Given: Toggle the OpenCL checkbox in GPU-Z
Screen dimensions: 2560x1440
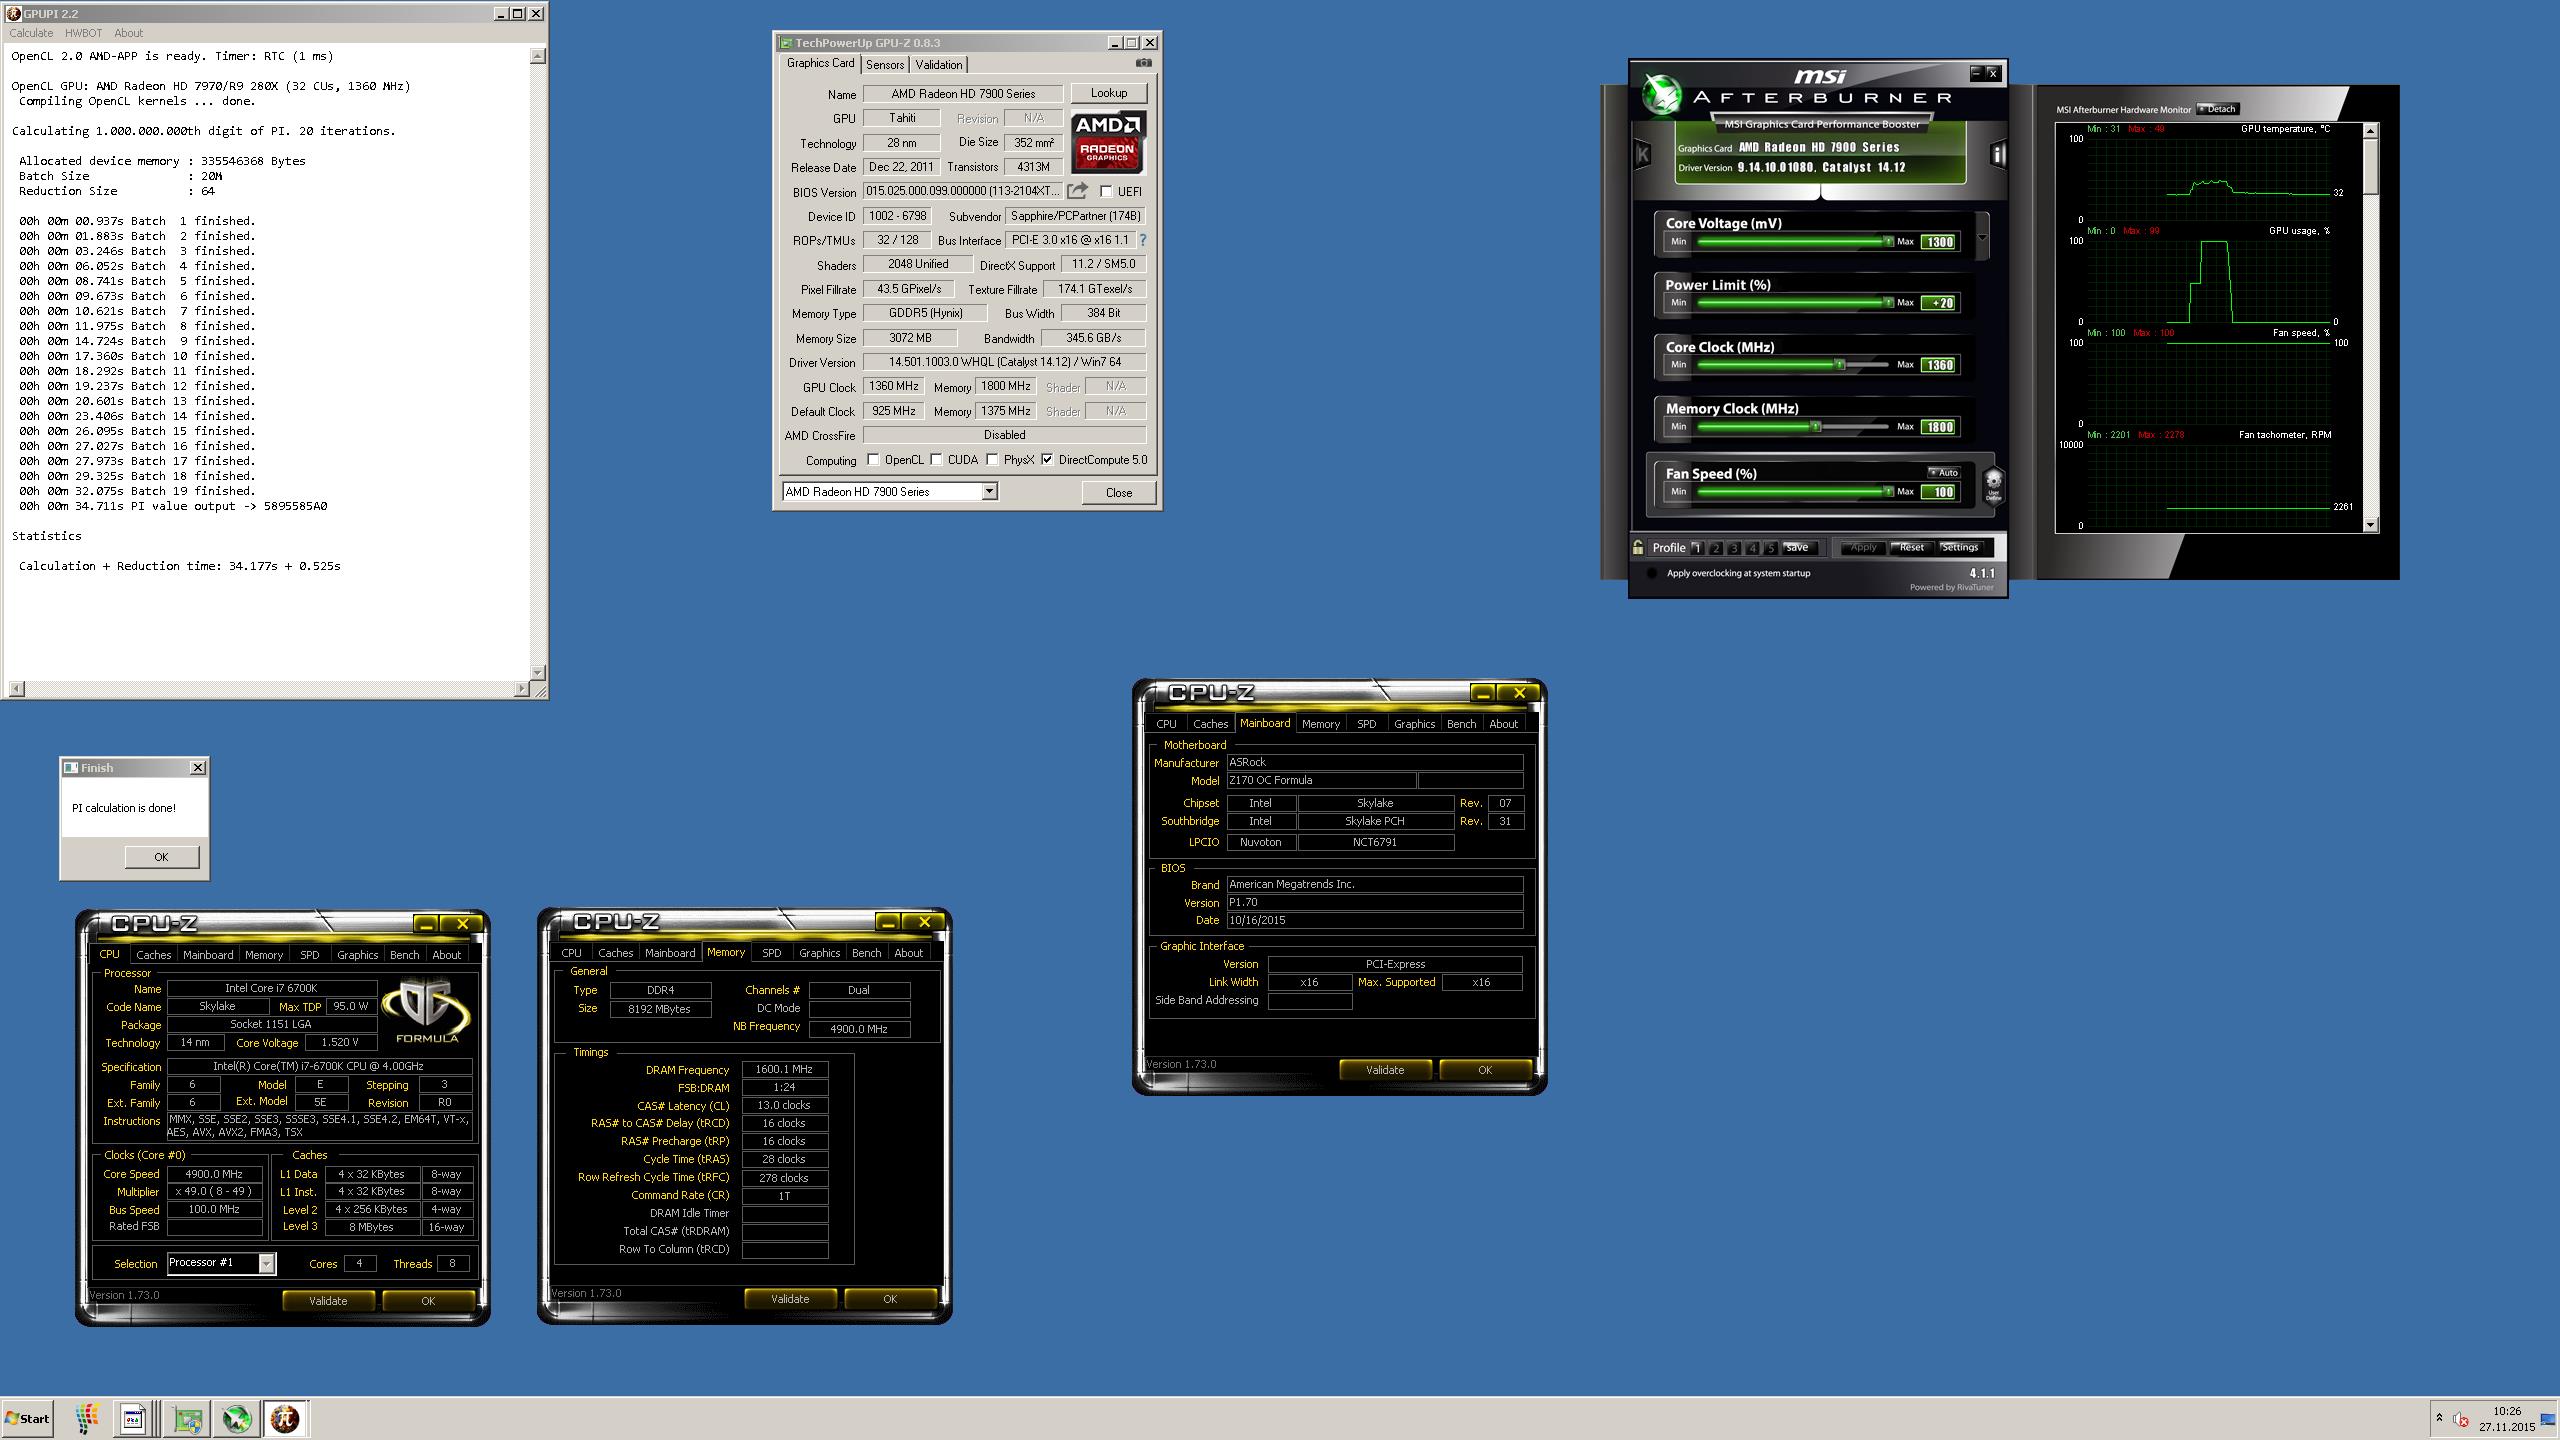Looking at the screenshot, I should 873,460.
